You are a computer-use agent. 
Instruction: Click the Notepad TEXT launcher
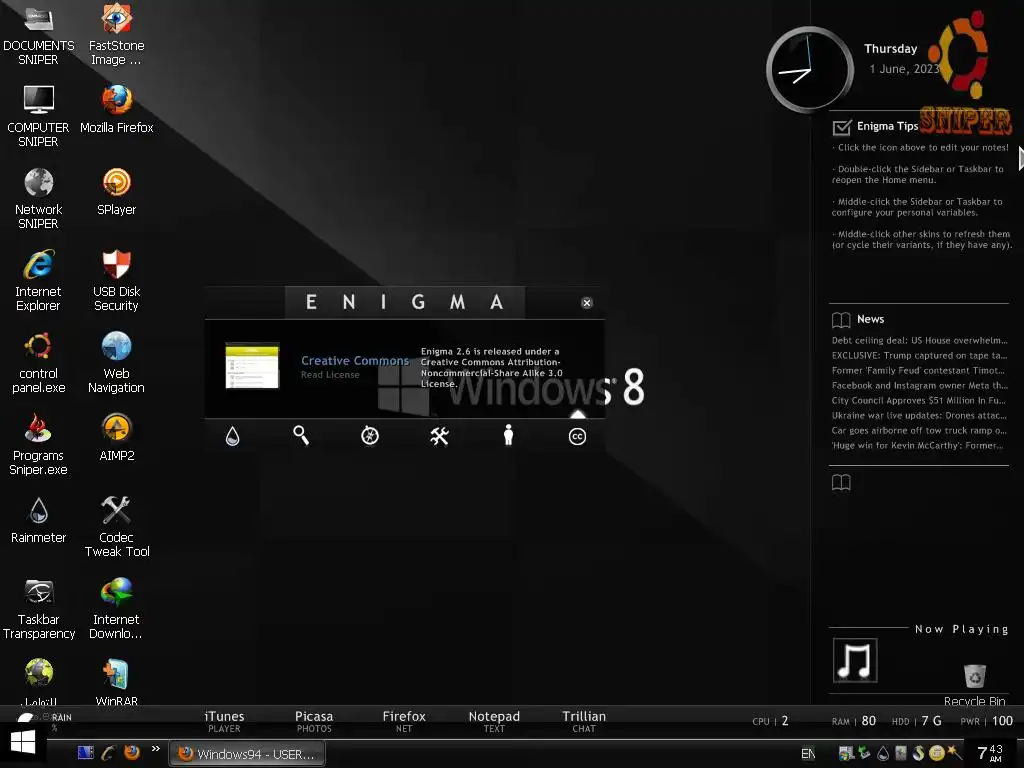point(494,721)
